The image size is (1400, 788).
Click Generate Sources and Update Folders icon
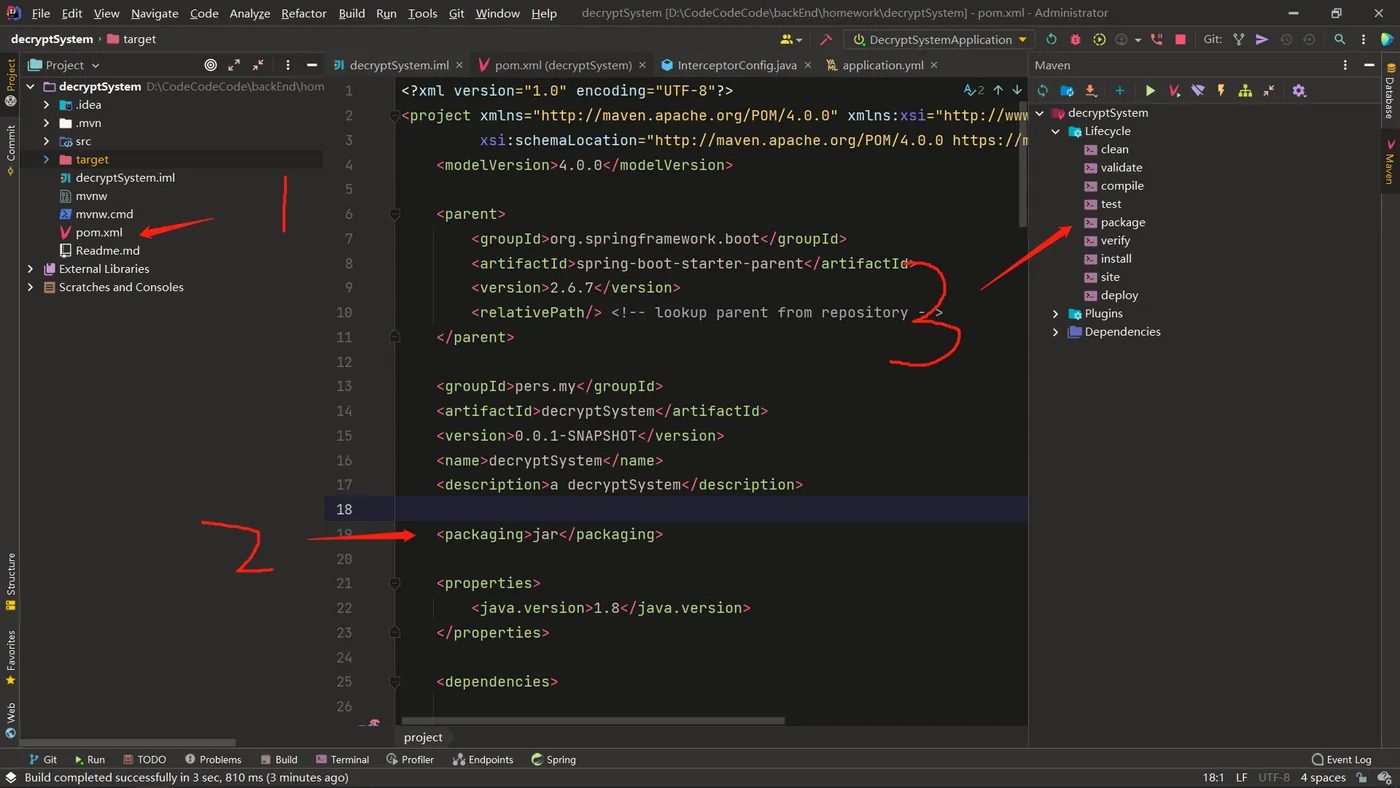click(x=1067, y=91)
